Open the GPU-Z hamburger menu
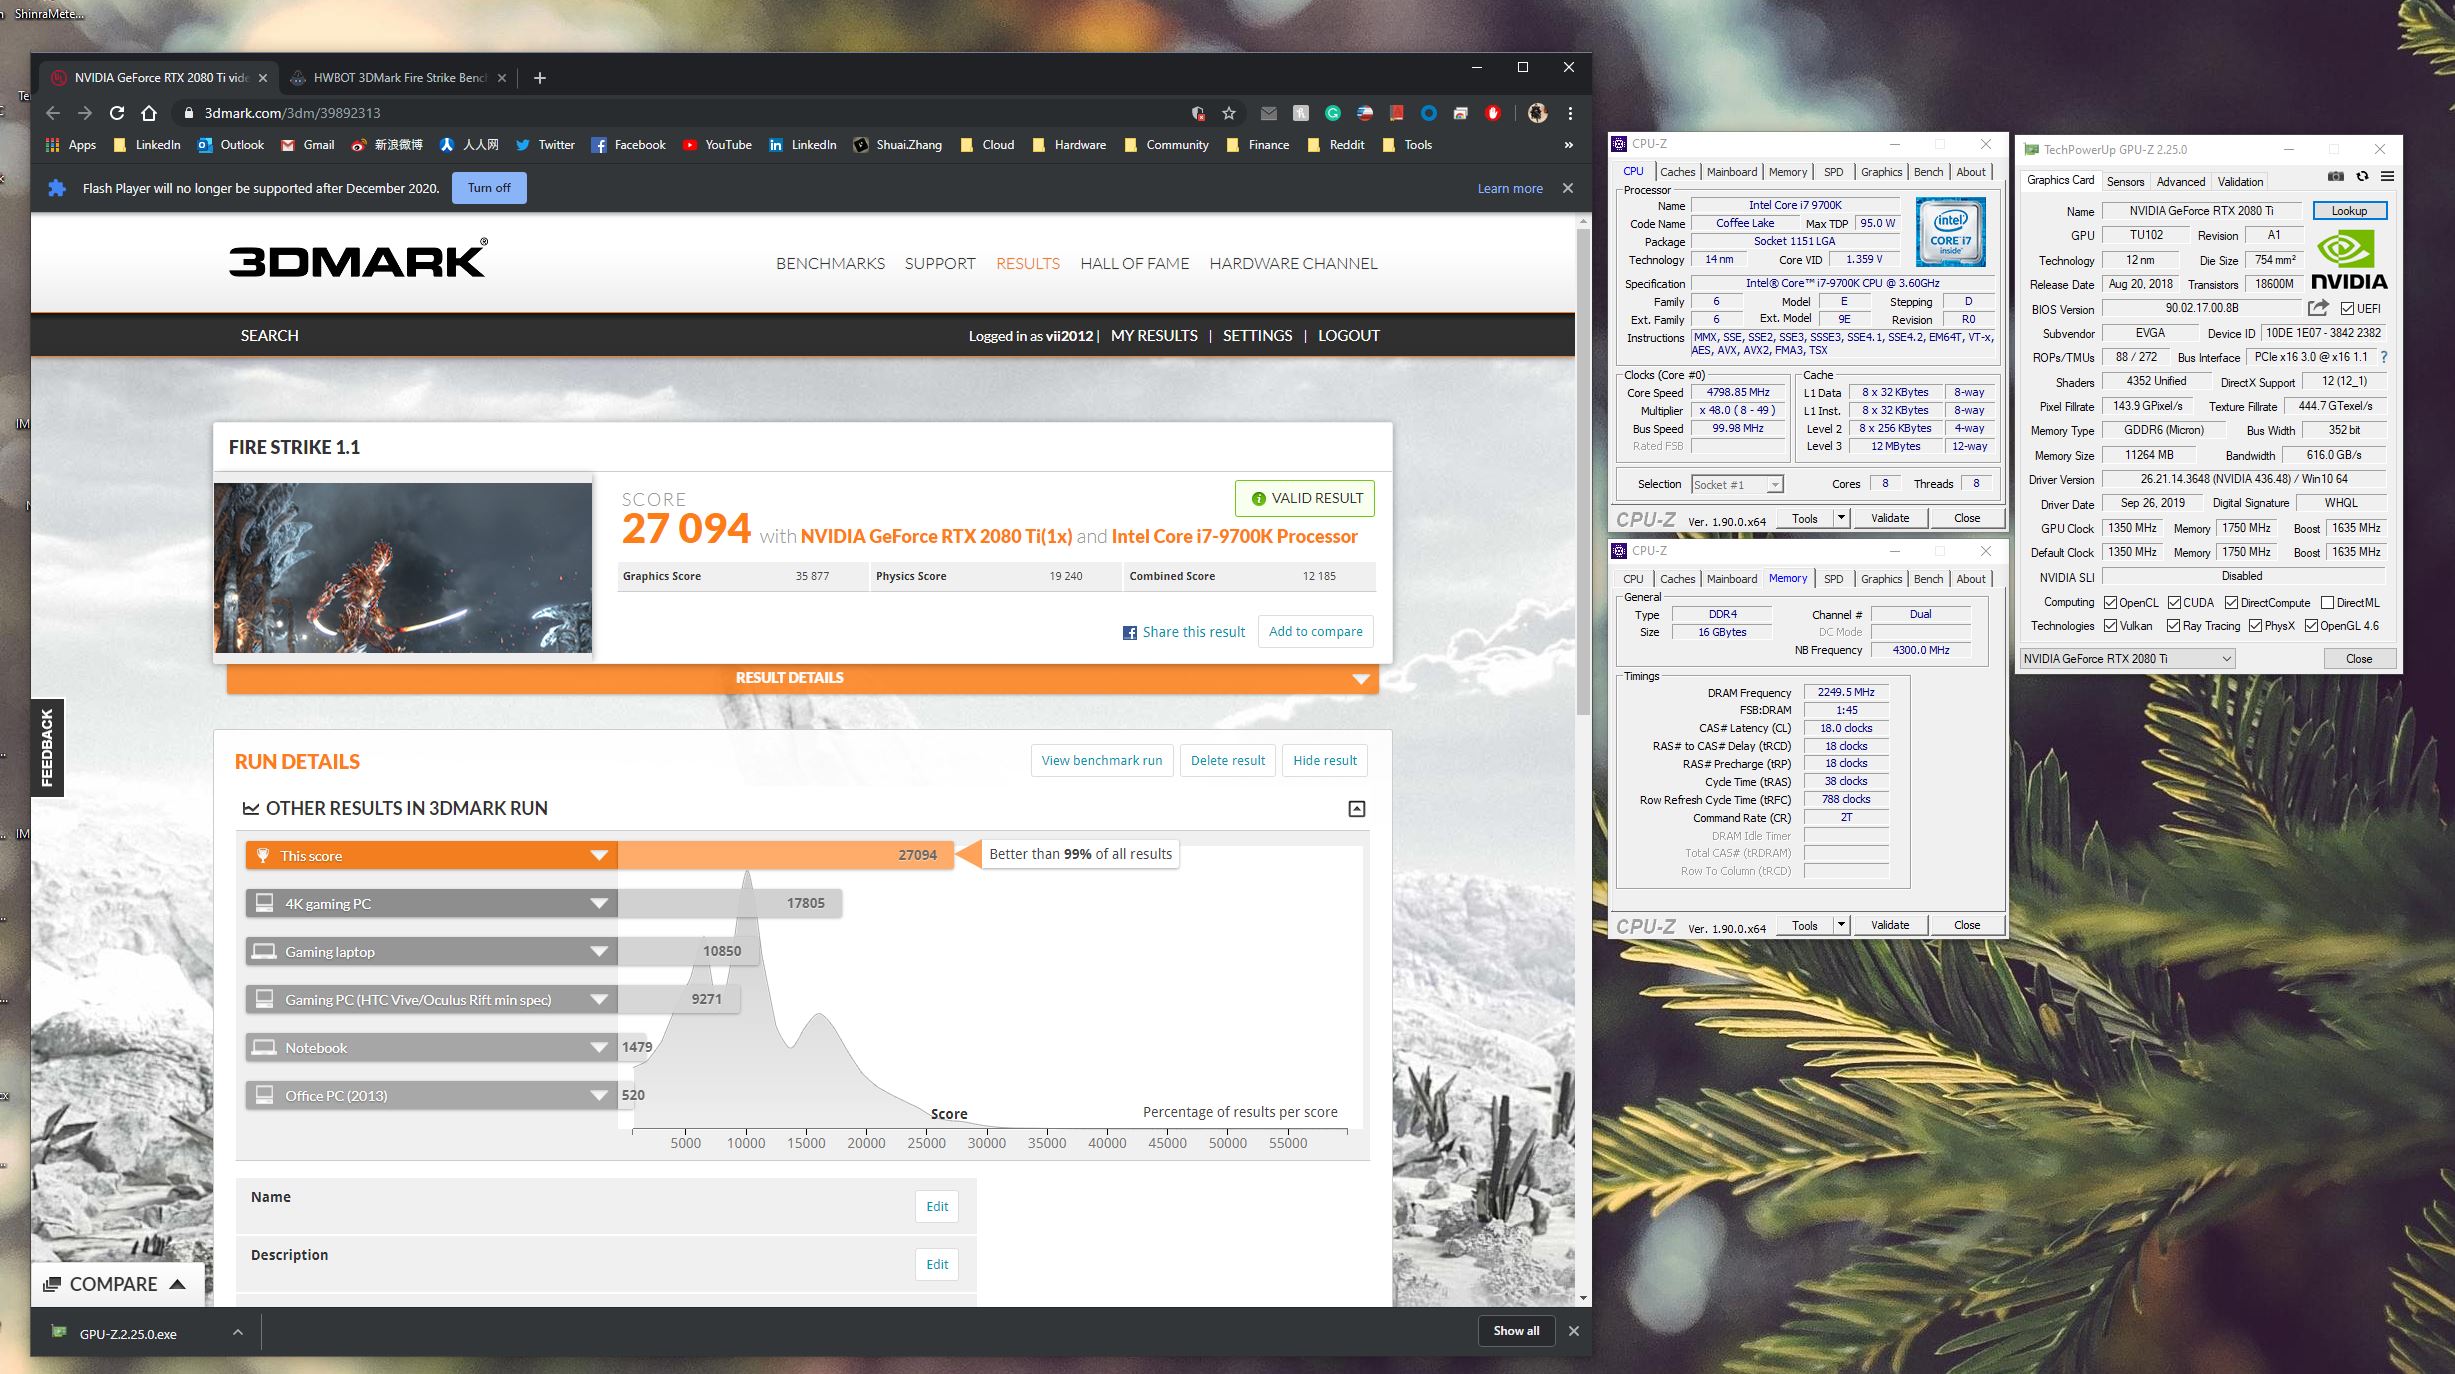The height and width of the screenshot is (1374, 2455). [x=2387, y=176]
